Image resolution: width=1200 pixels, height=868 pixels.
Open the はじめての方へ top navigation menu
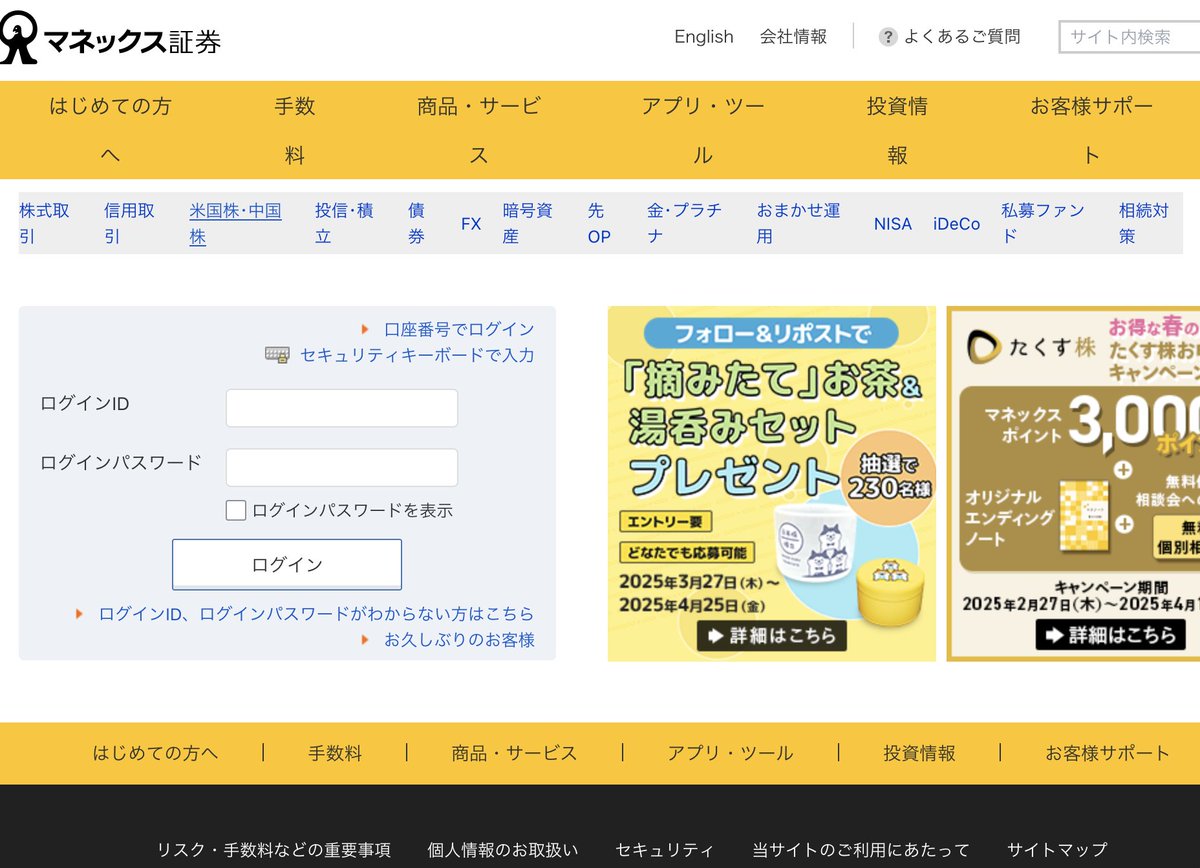point(110,130)
